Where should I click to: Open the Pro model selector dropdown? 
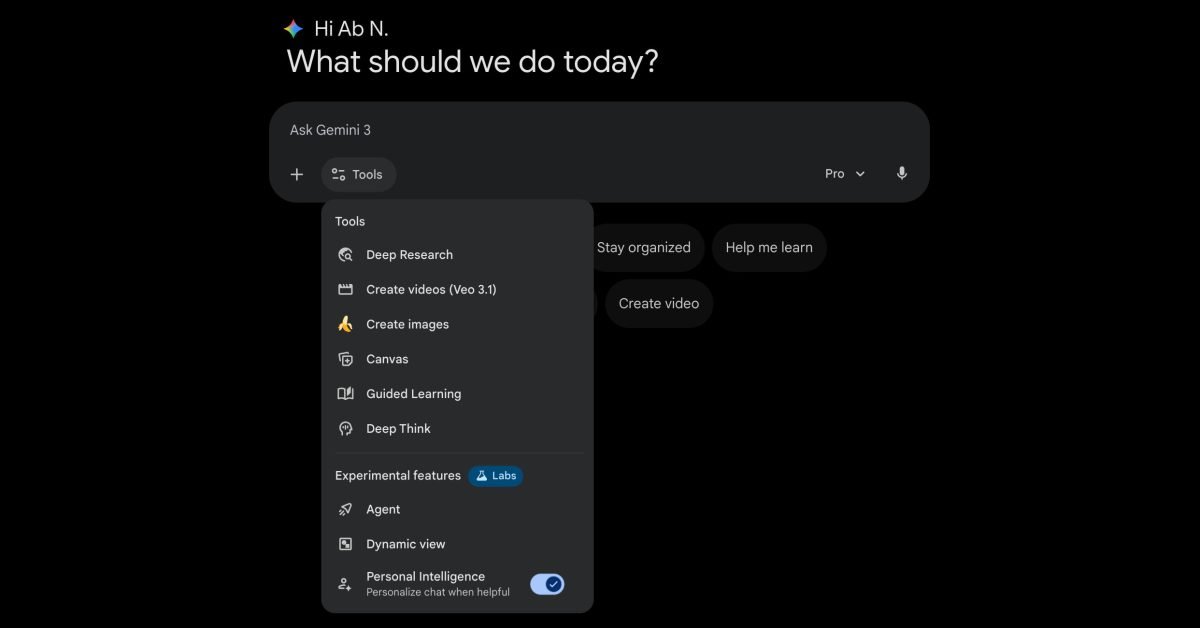click(x=845, y=174)
